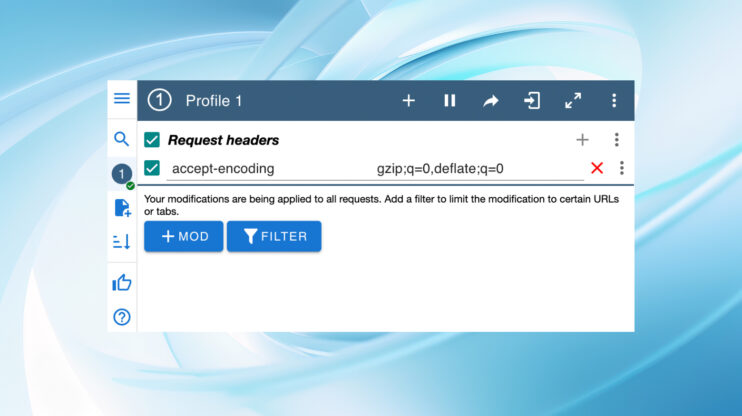Viewport: 742px width, 416px height.
Task: Open the Profile 1 toolbar more options menu
Action: point(614,100)
